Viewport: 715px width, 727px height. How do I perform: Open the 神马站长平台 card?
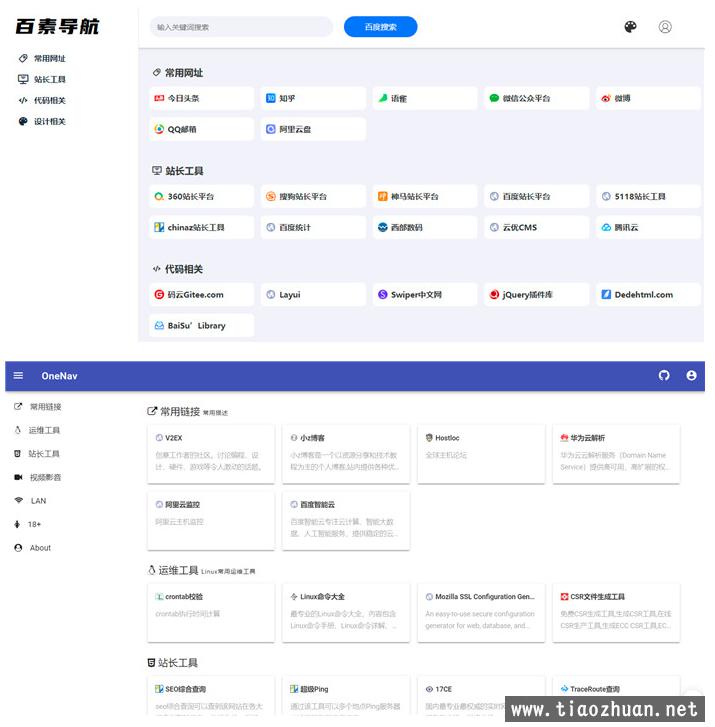click(425, 197)
